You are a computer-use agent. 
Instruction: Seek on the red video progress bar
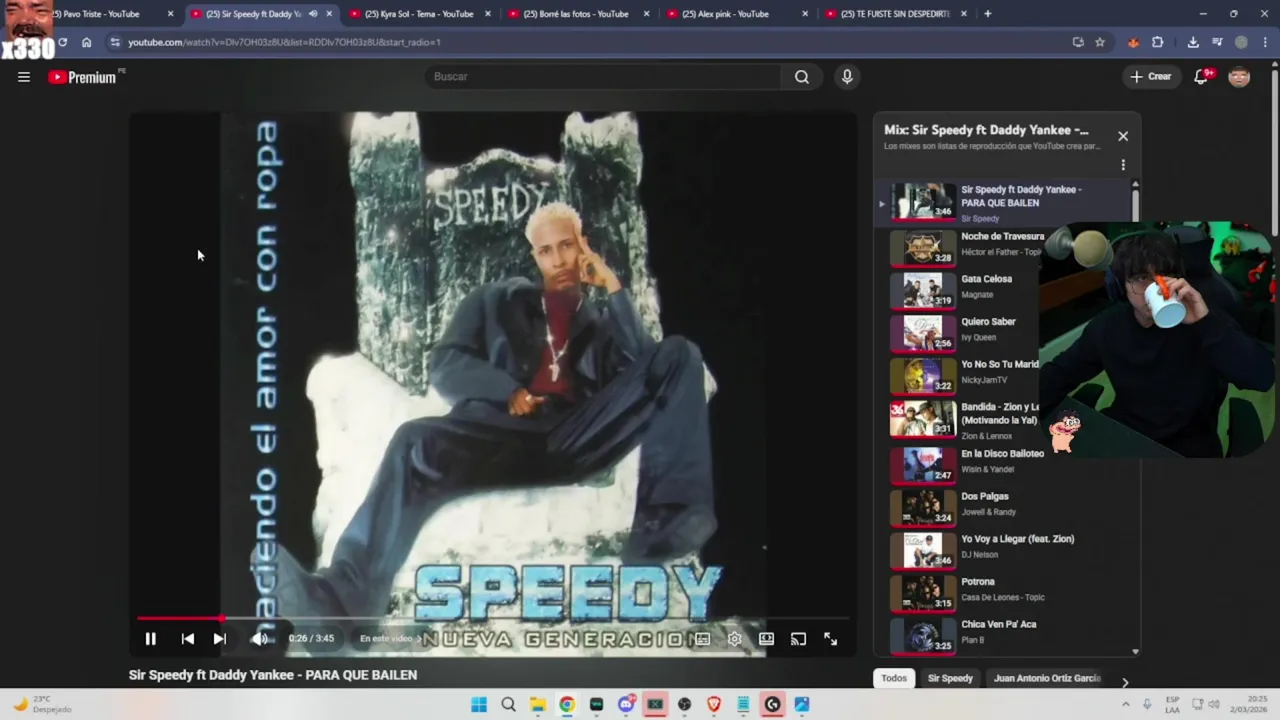pyautogui.click(x=492, y=618)
